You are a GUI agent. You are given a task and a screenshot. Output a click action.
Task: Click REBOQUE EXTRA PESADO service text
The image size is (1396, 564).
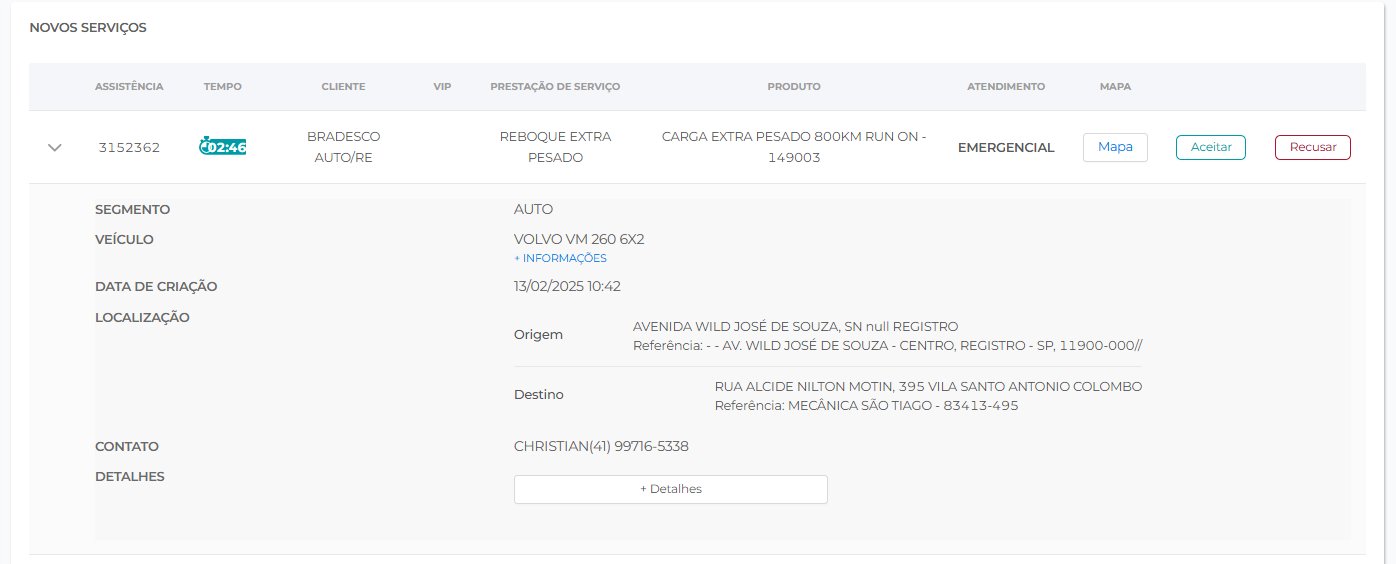coord(555,147)
